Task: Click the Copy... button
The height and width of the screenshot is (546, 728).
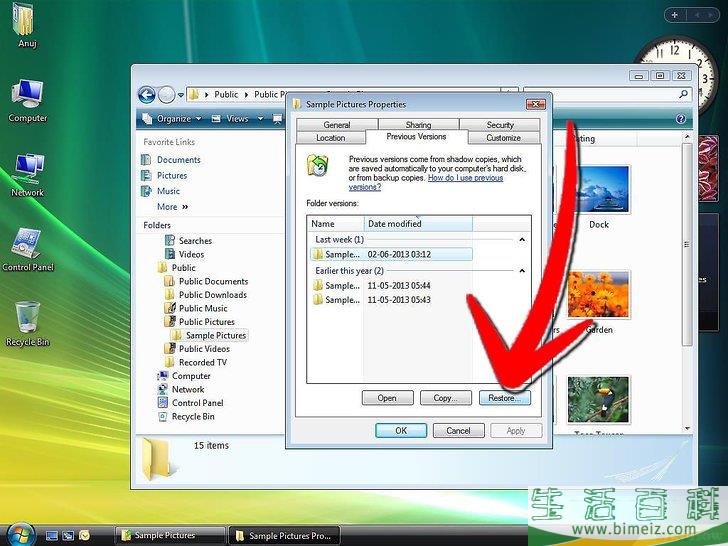Action: click(446, 398)
